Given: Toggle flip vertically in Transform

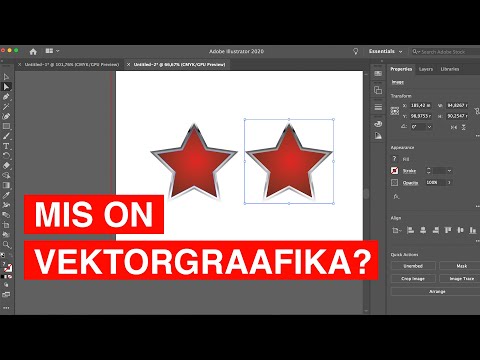Looking at the screenshot, I should pos(464,127).
